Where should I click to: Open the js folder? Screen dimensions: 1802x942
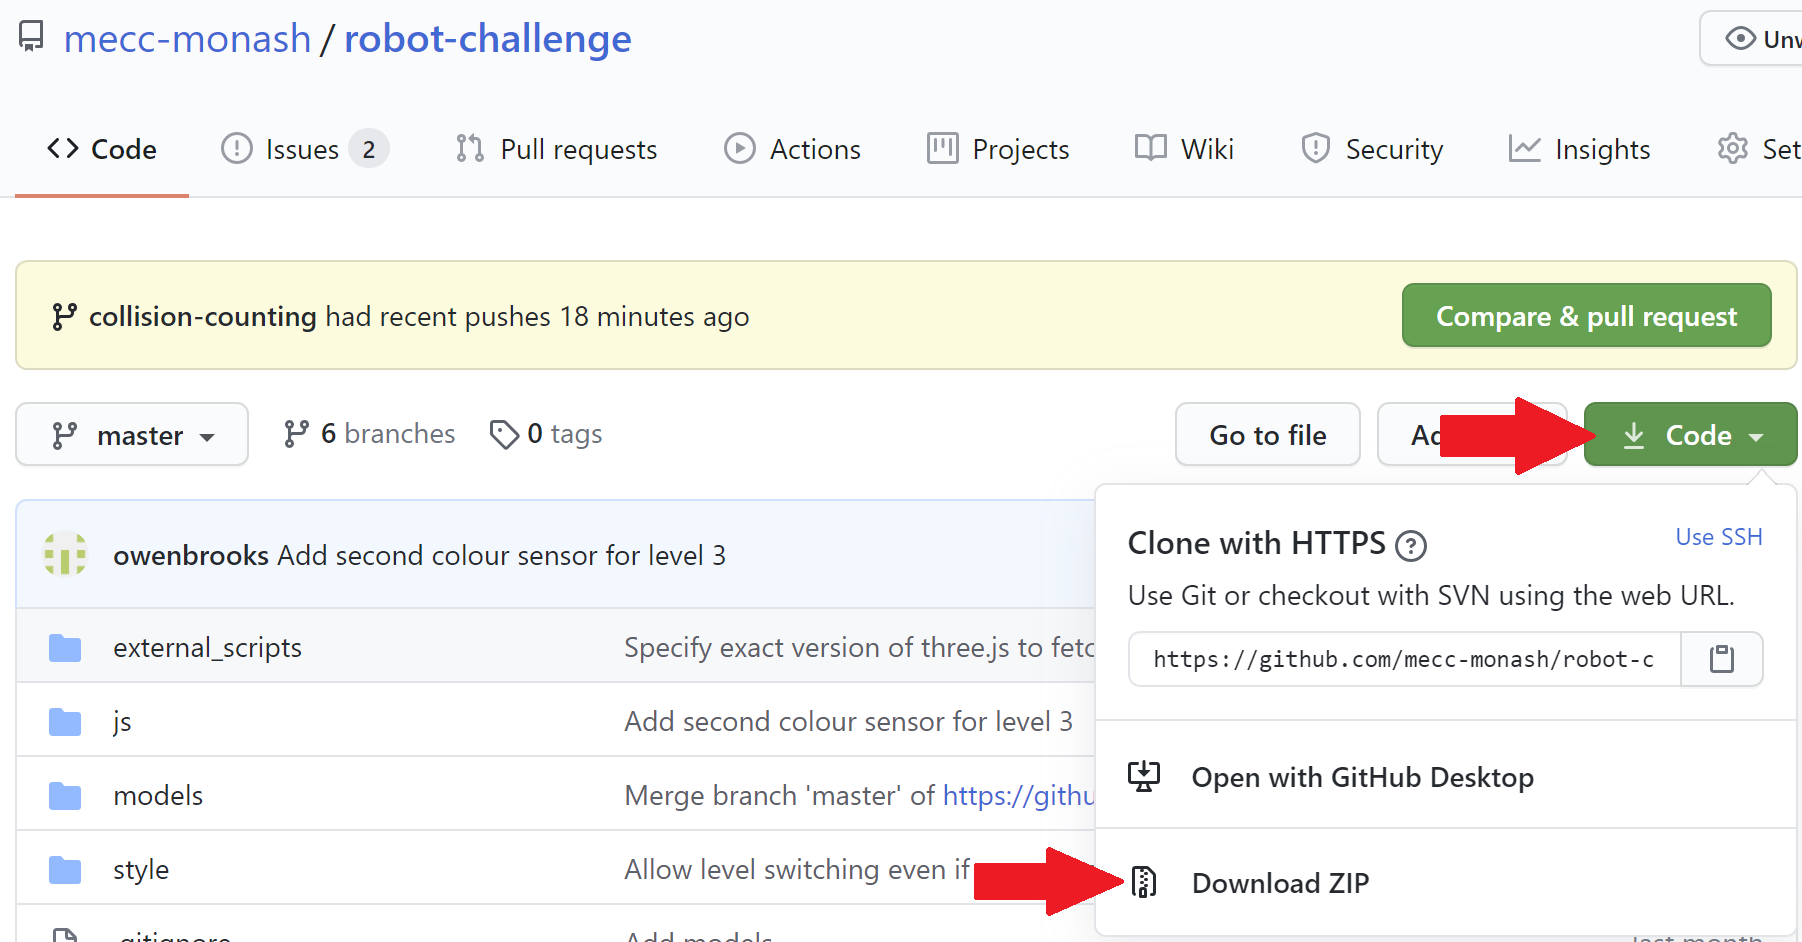[122, 722]
